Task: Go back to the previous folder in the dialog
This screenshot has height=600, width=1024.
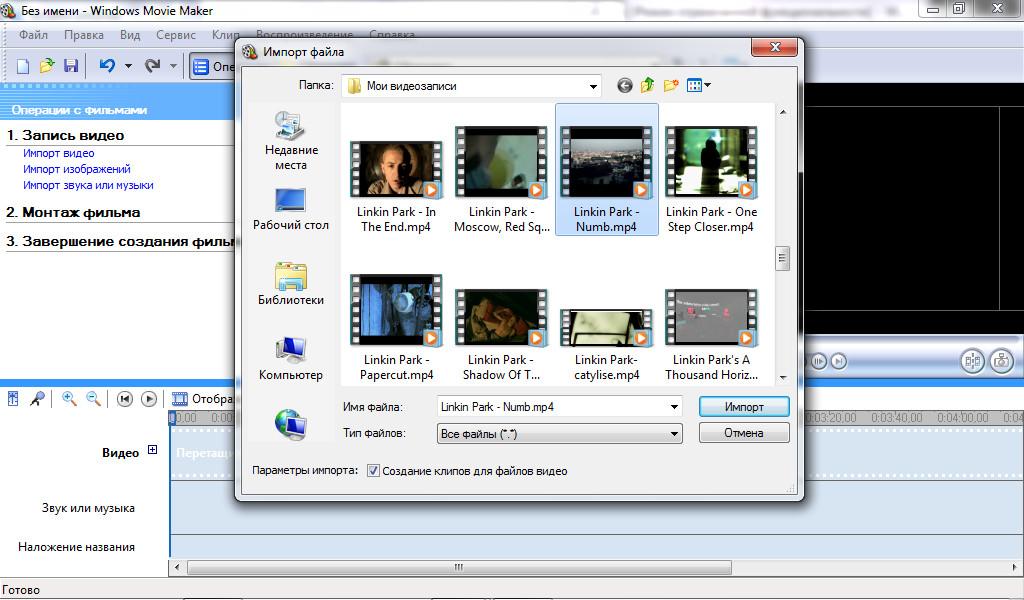Action: coord(625,86)
